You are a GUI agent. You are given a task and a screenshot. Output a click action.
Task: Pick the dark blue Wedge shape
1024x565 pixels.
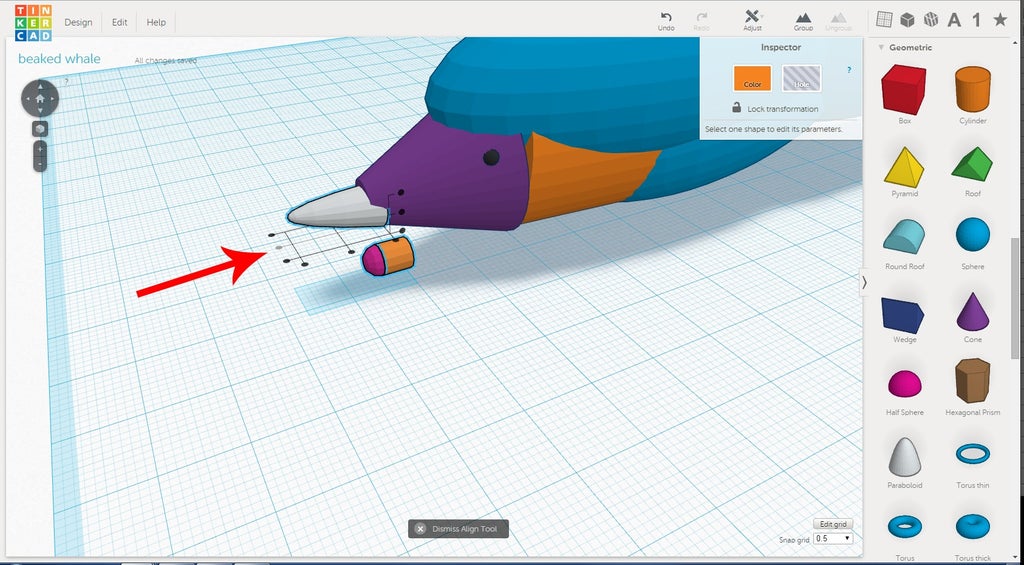pos(902,315)
